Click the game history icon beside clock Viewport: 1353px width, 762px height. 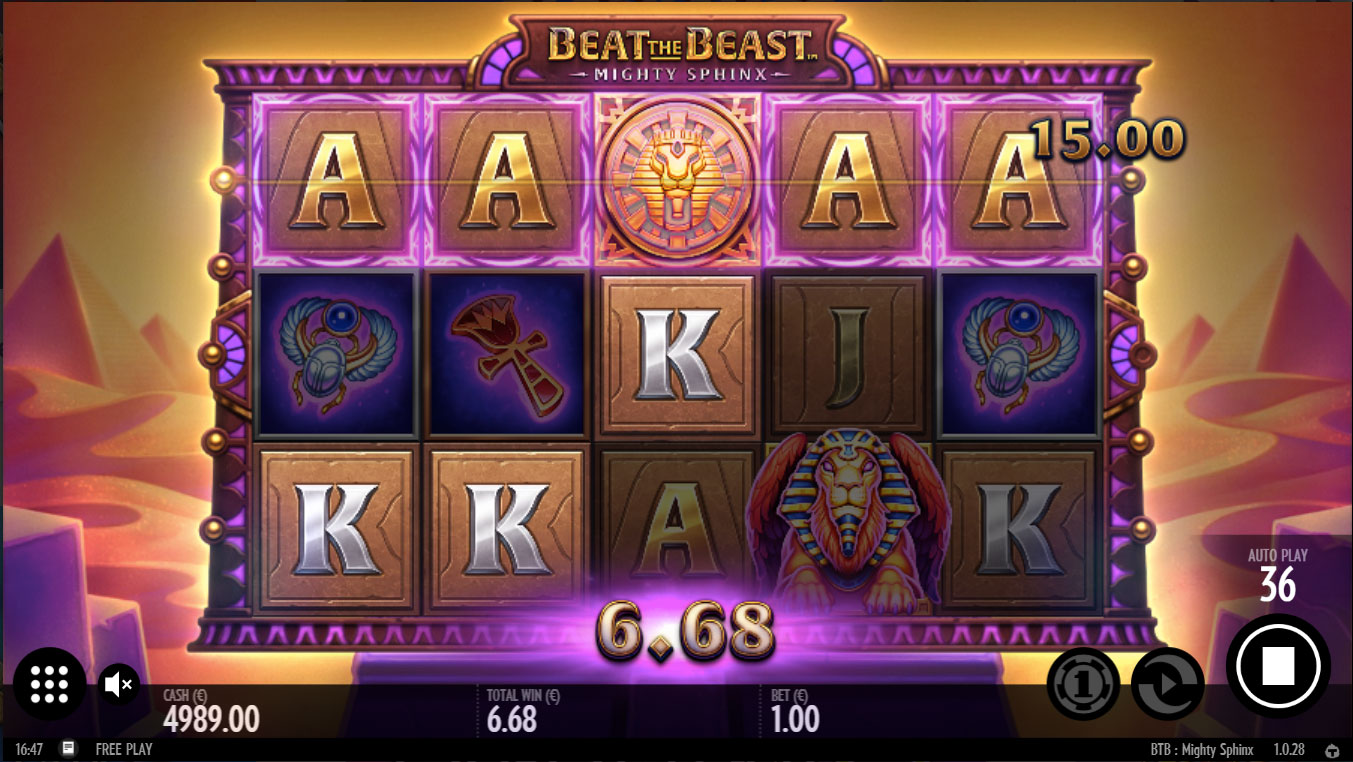(x=68, y=748)
